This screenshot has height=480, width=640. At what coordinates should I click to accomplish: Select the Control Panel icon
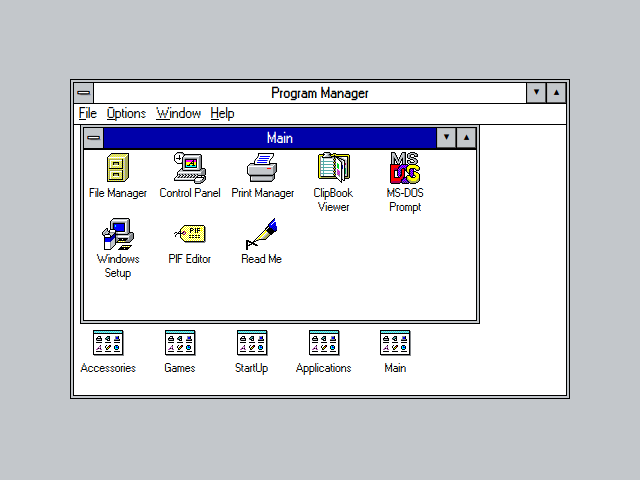pyautogui.click(x=190, y=168)
